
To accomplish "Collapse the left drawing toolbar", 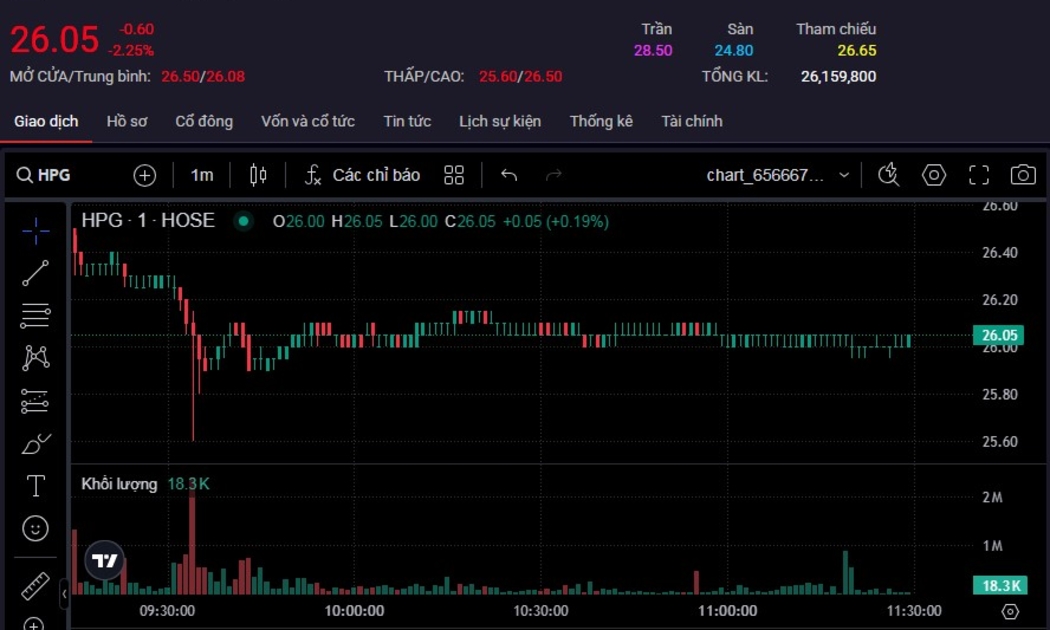I will (64, 593).
